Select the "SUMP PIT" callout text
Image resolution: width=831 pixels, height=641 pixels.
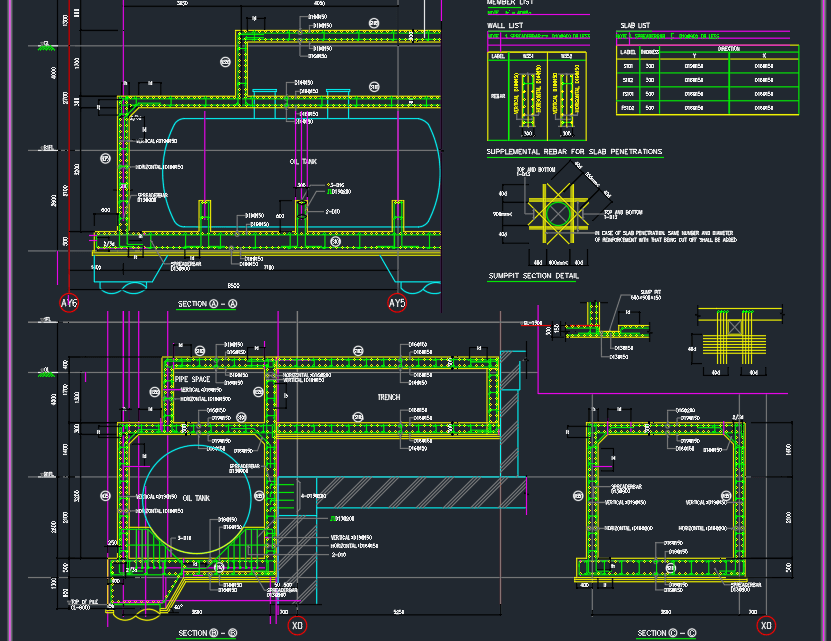coord(651,292)
